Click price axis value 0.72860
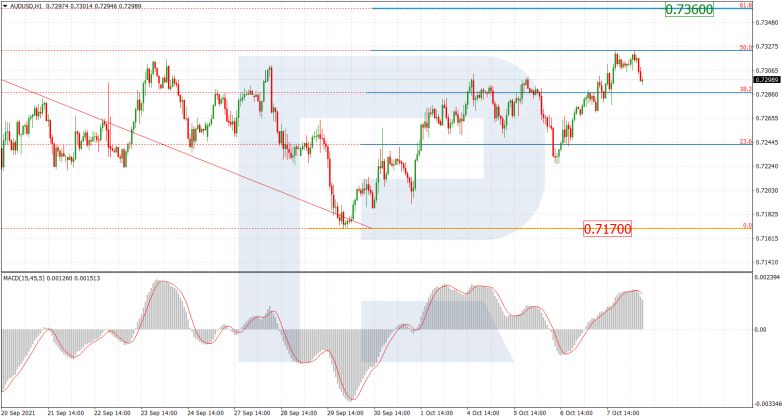Viewport: 782px width, 419px height. click(767, 95)
